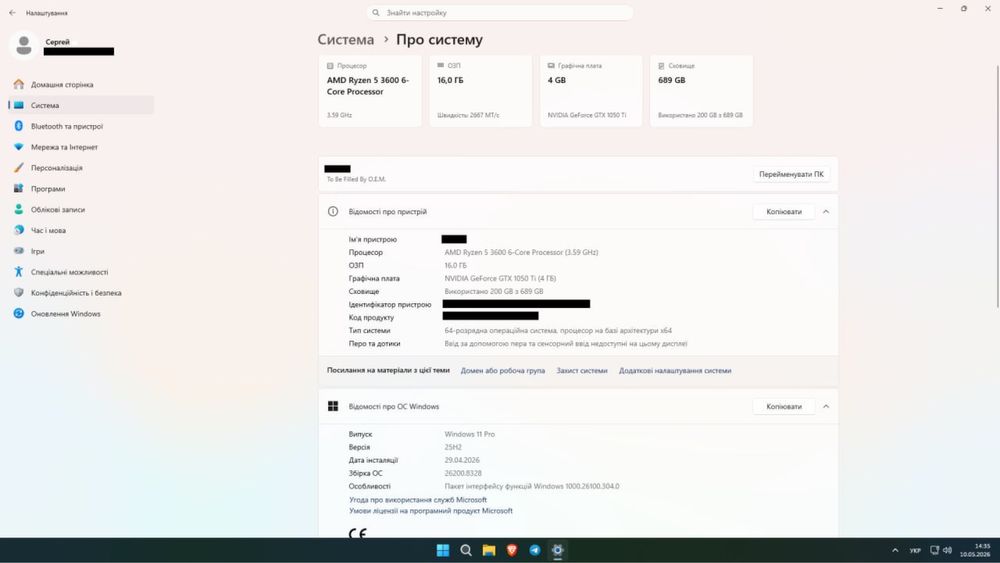Image resolution: width=1000 pixels, height=563 pixels.
Task: Collapse Відомості про пристрій section
Action: (x=826, y=212)
